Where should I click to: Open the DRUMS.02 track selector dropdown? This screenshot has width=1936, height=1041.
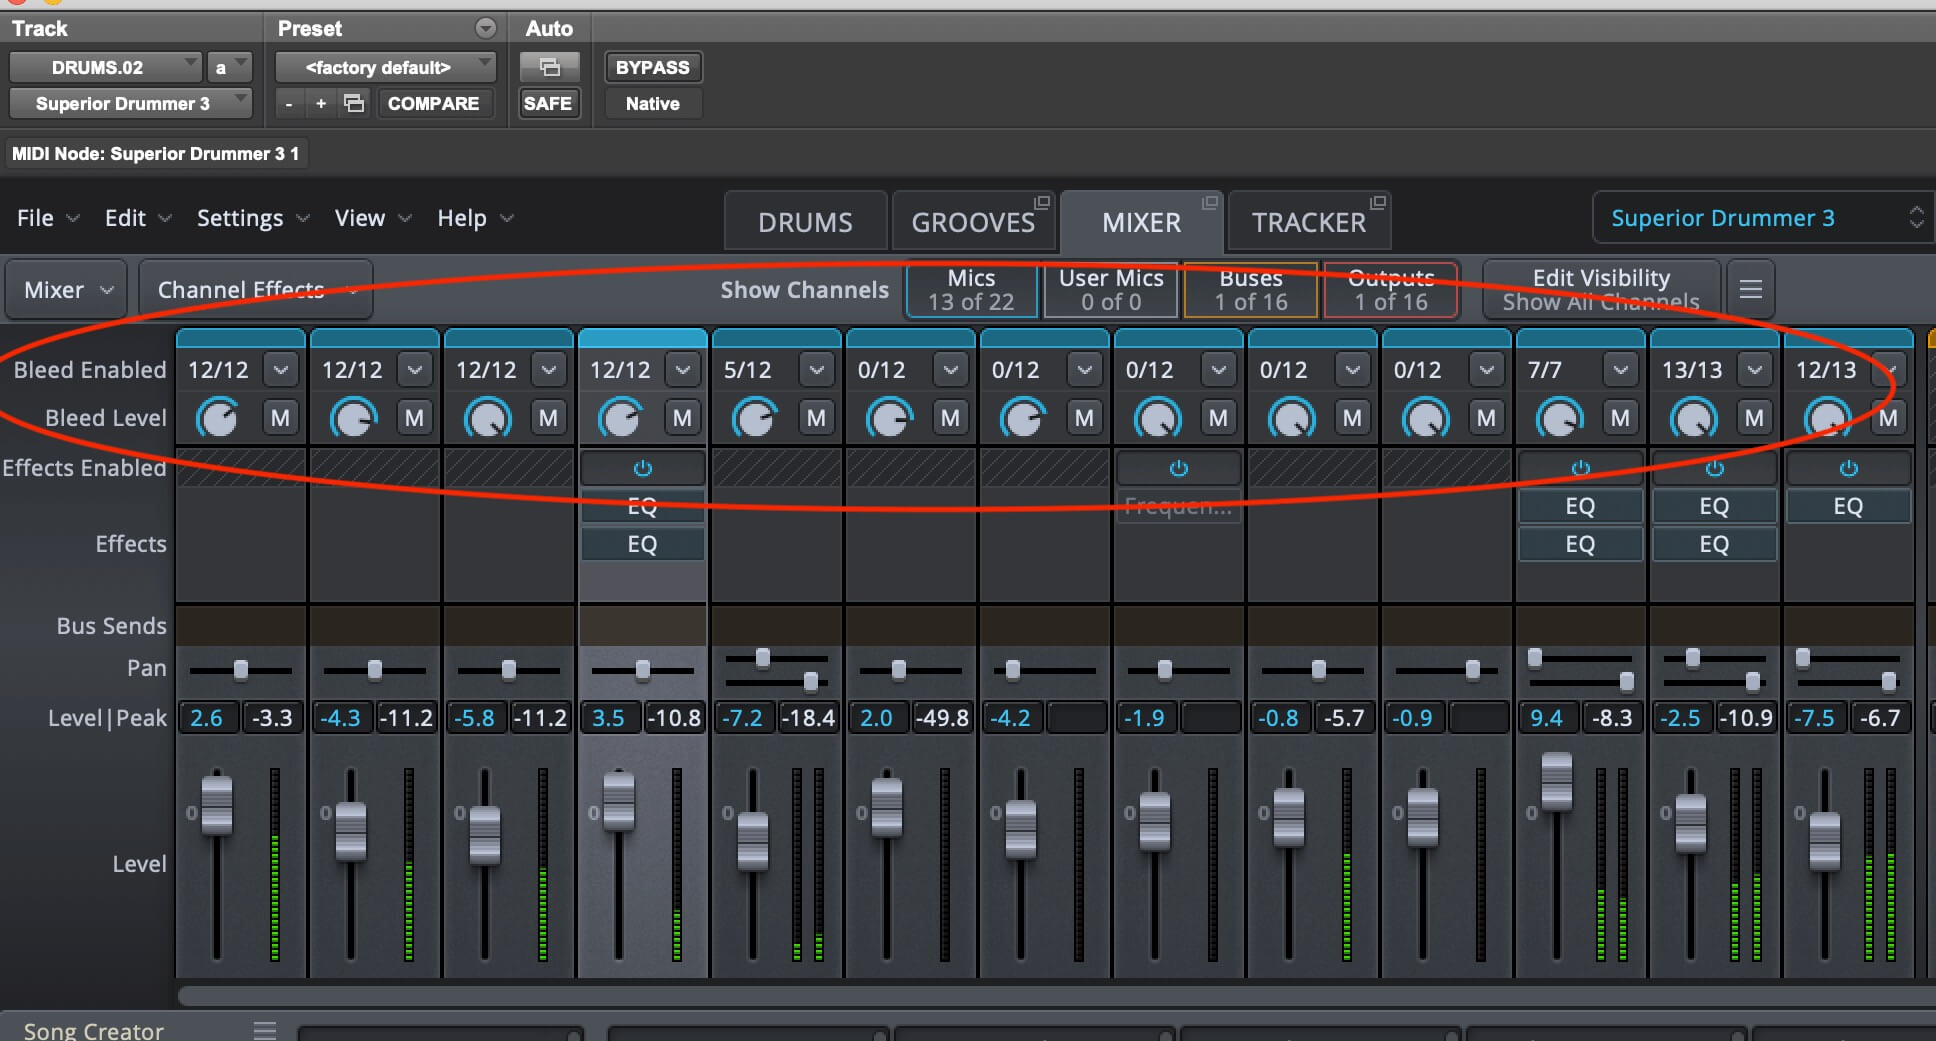click(x=106, y=67)
